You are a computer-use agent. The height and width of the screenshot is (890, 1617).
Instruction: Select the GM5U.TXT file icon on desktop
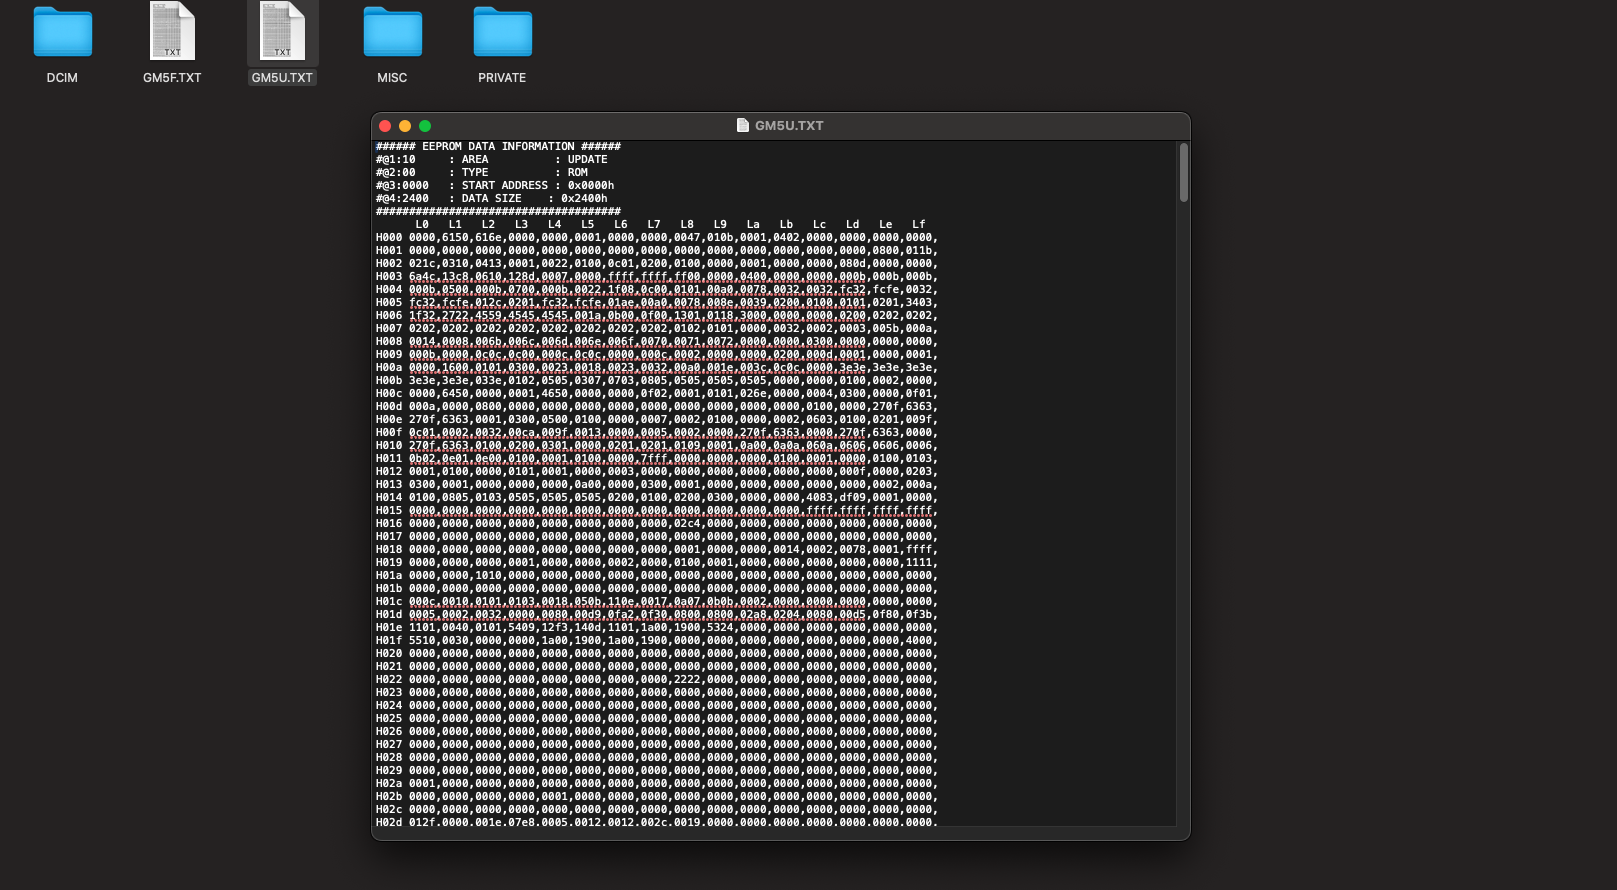282,31
